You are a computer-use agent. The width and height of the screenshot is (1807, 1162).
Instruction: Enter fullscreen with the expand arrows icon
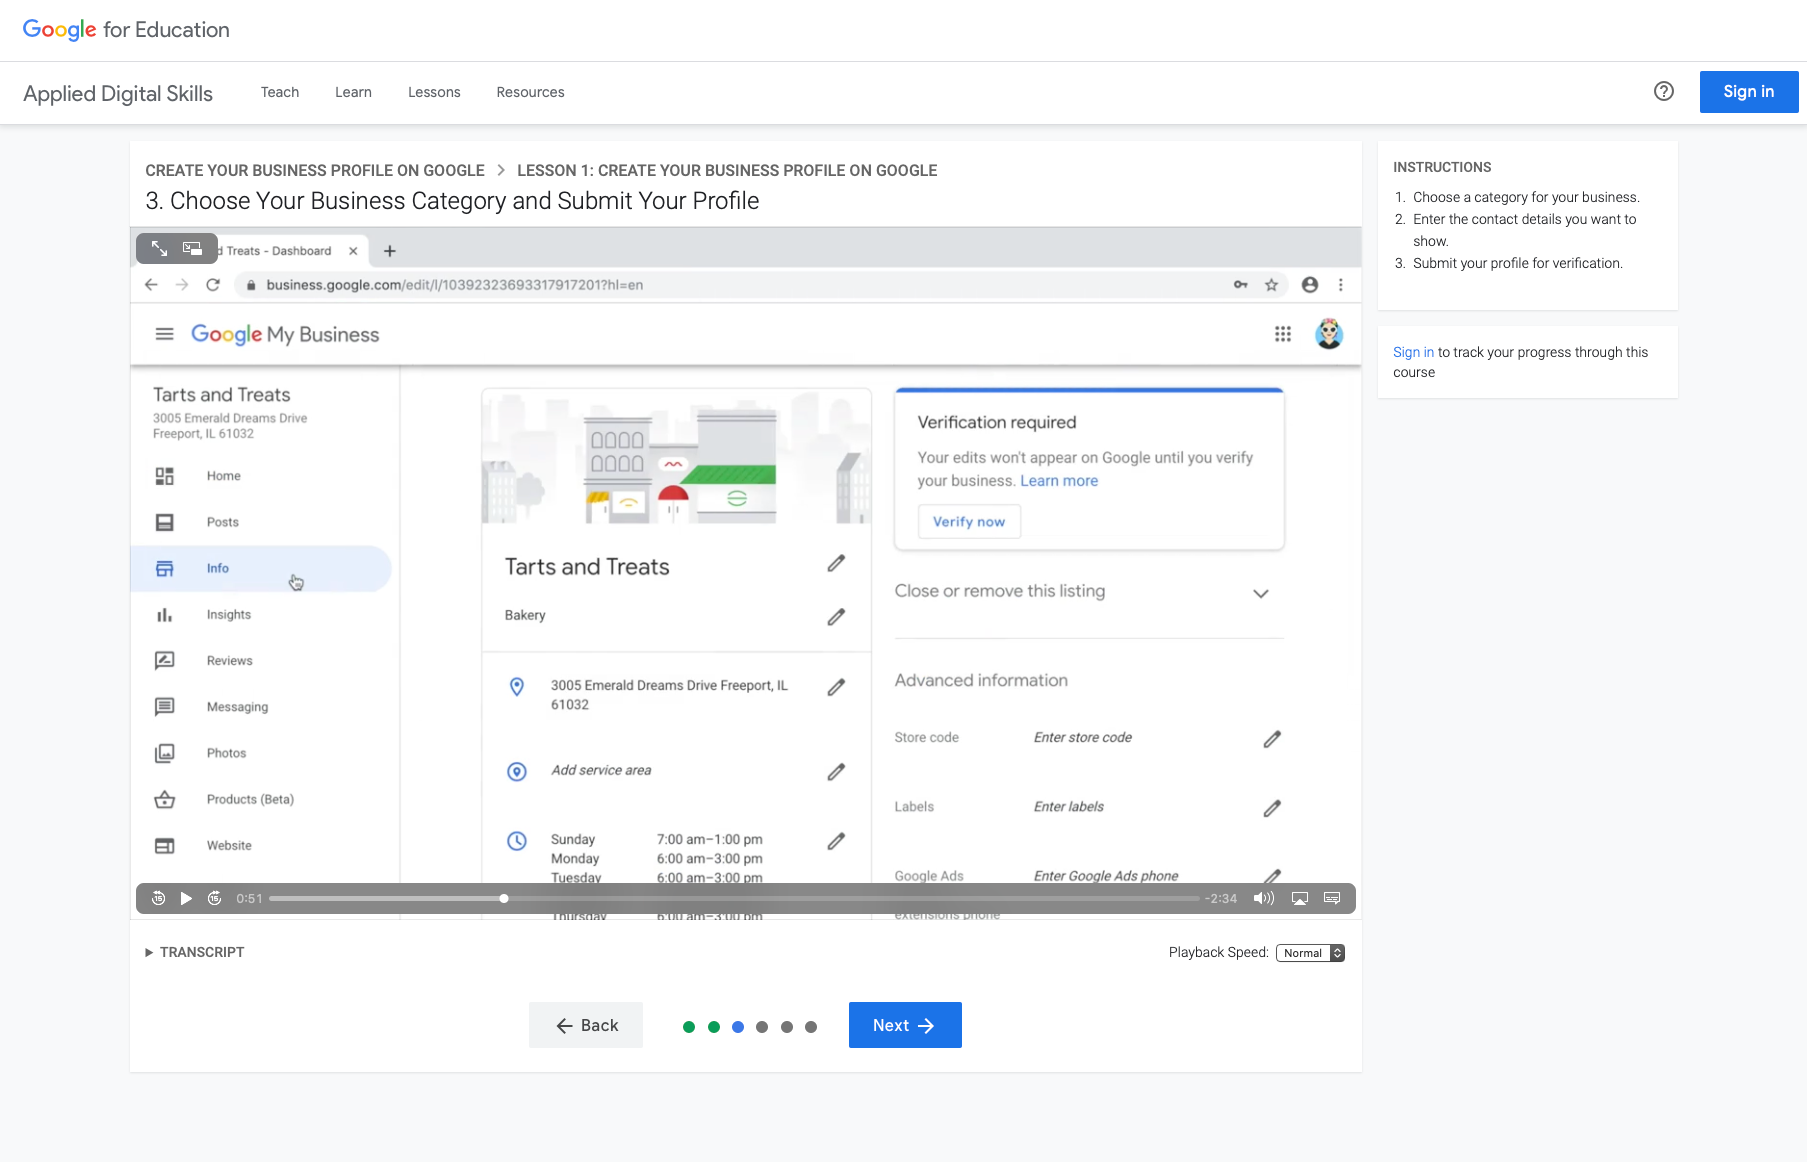pyautogui.click(x=159, y=248)
